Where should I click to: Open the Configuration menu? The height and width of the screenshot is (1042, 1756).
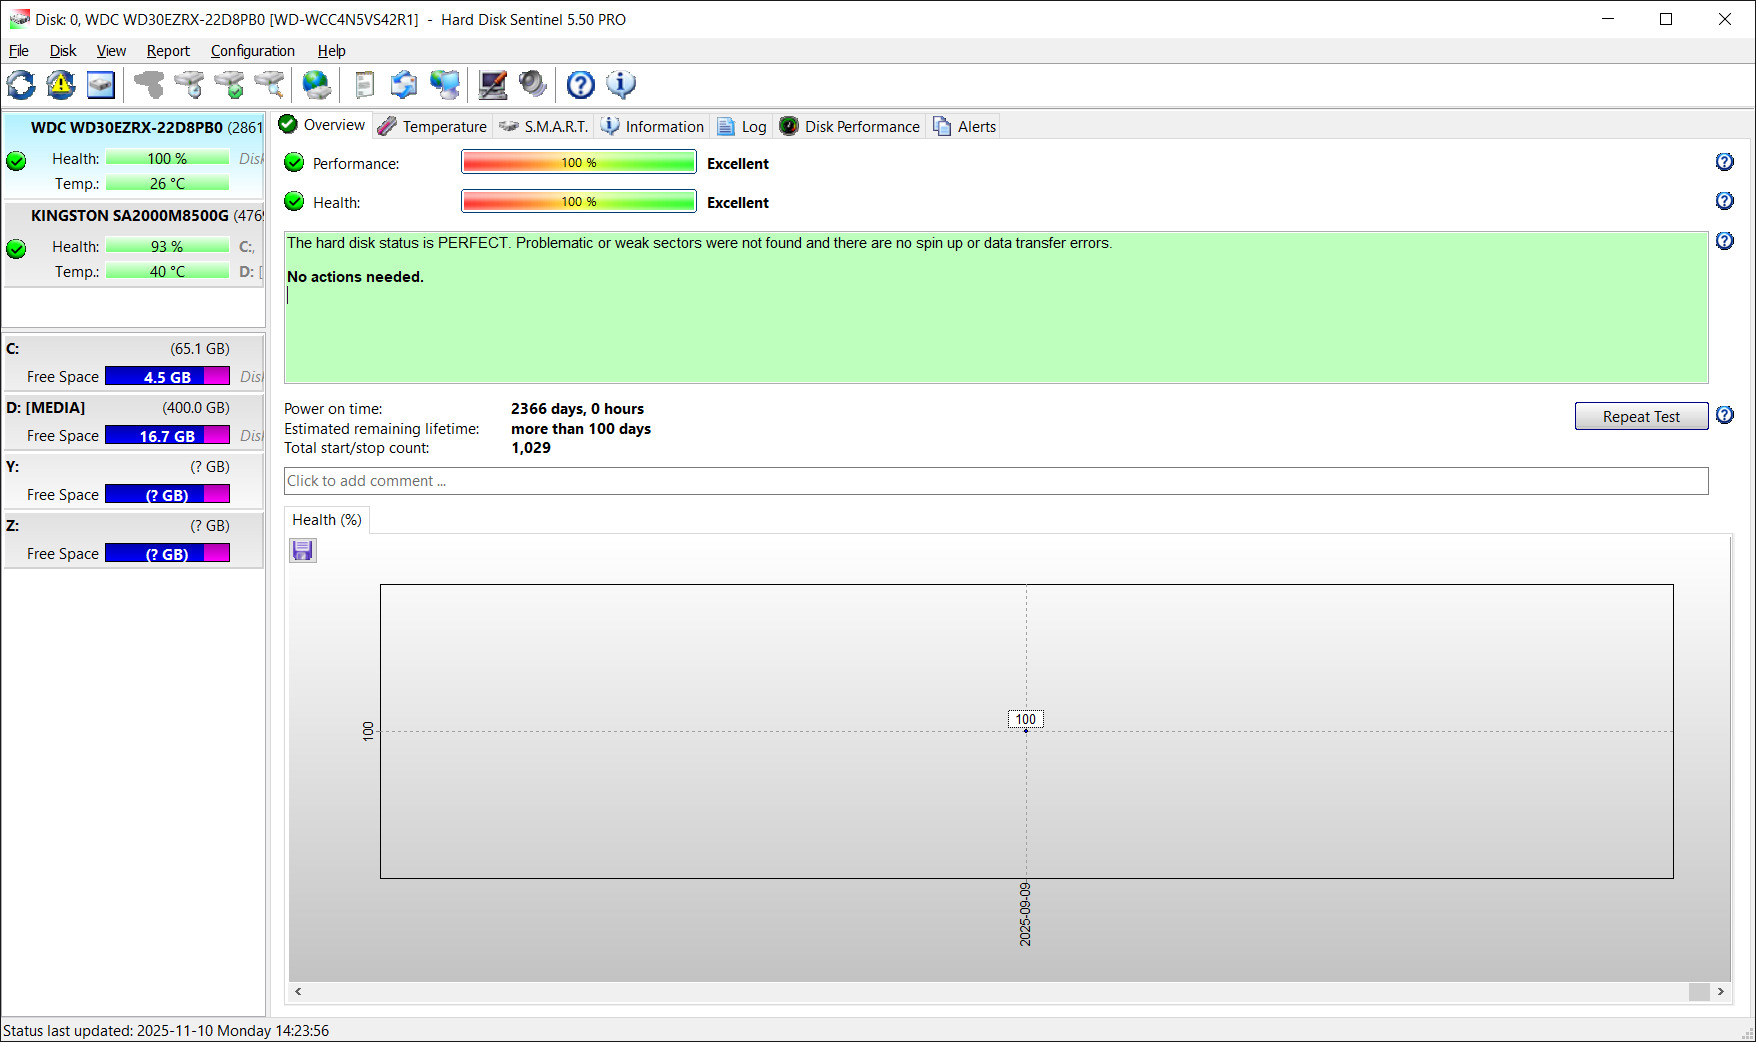click(253, 51)
